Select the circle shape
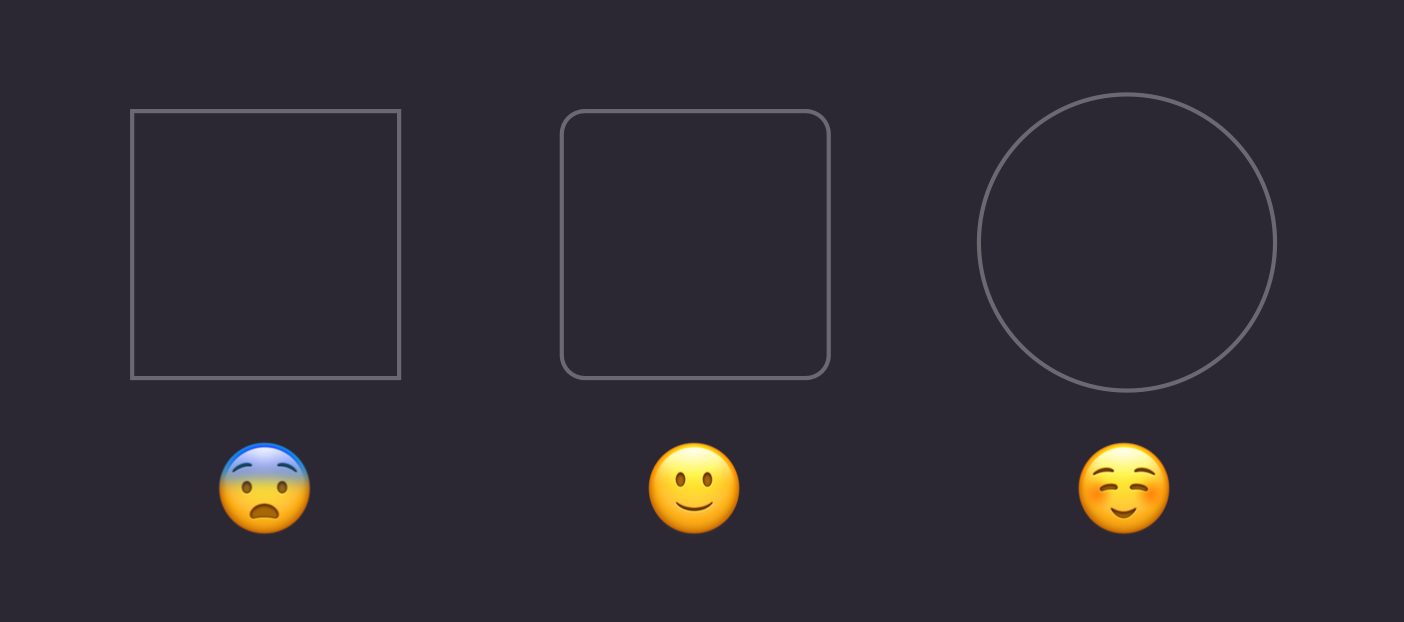 [x=1127, y=242]
